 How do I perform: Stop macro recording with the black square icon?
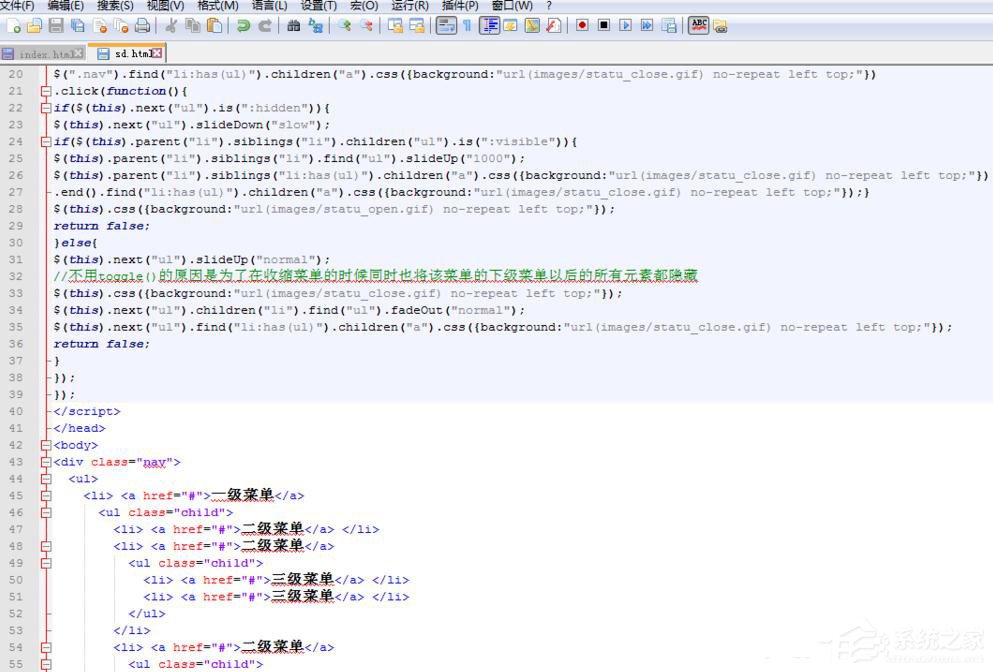tap(604, 27)
